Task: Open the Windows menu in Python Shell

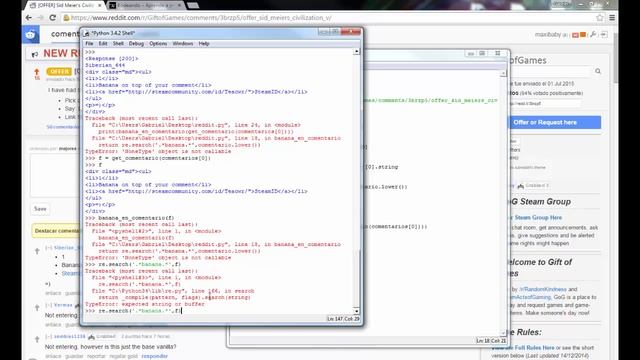Action: 182,44
